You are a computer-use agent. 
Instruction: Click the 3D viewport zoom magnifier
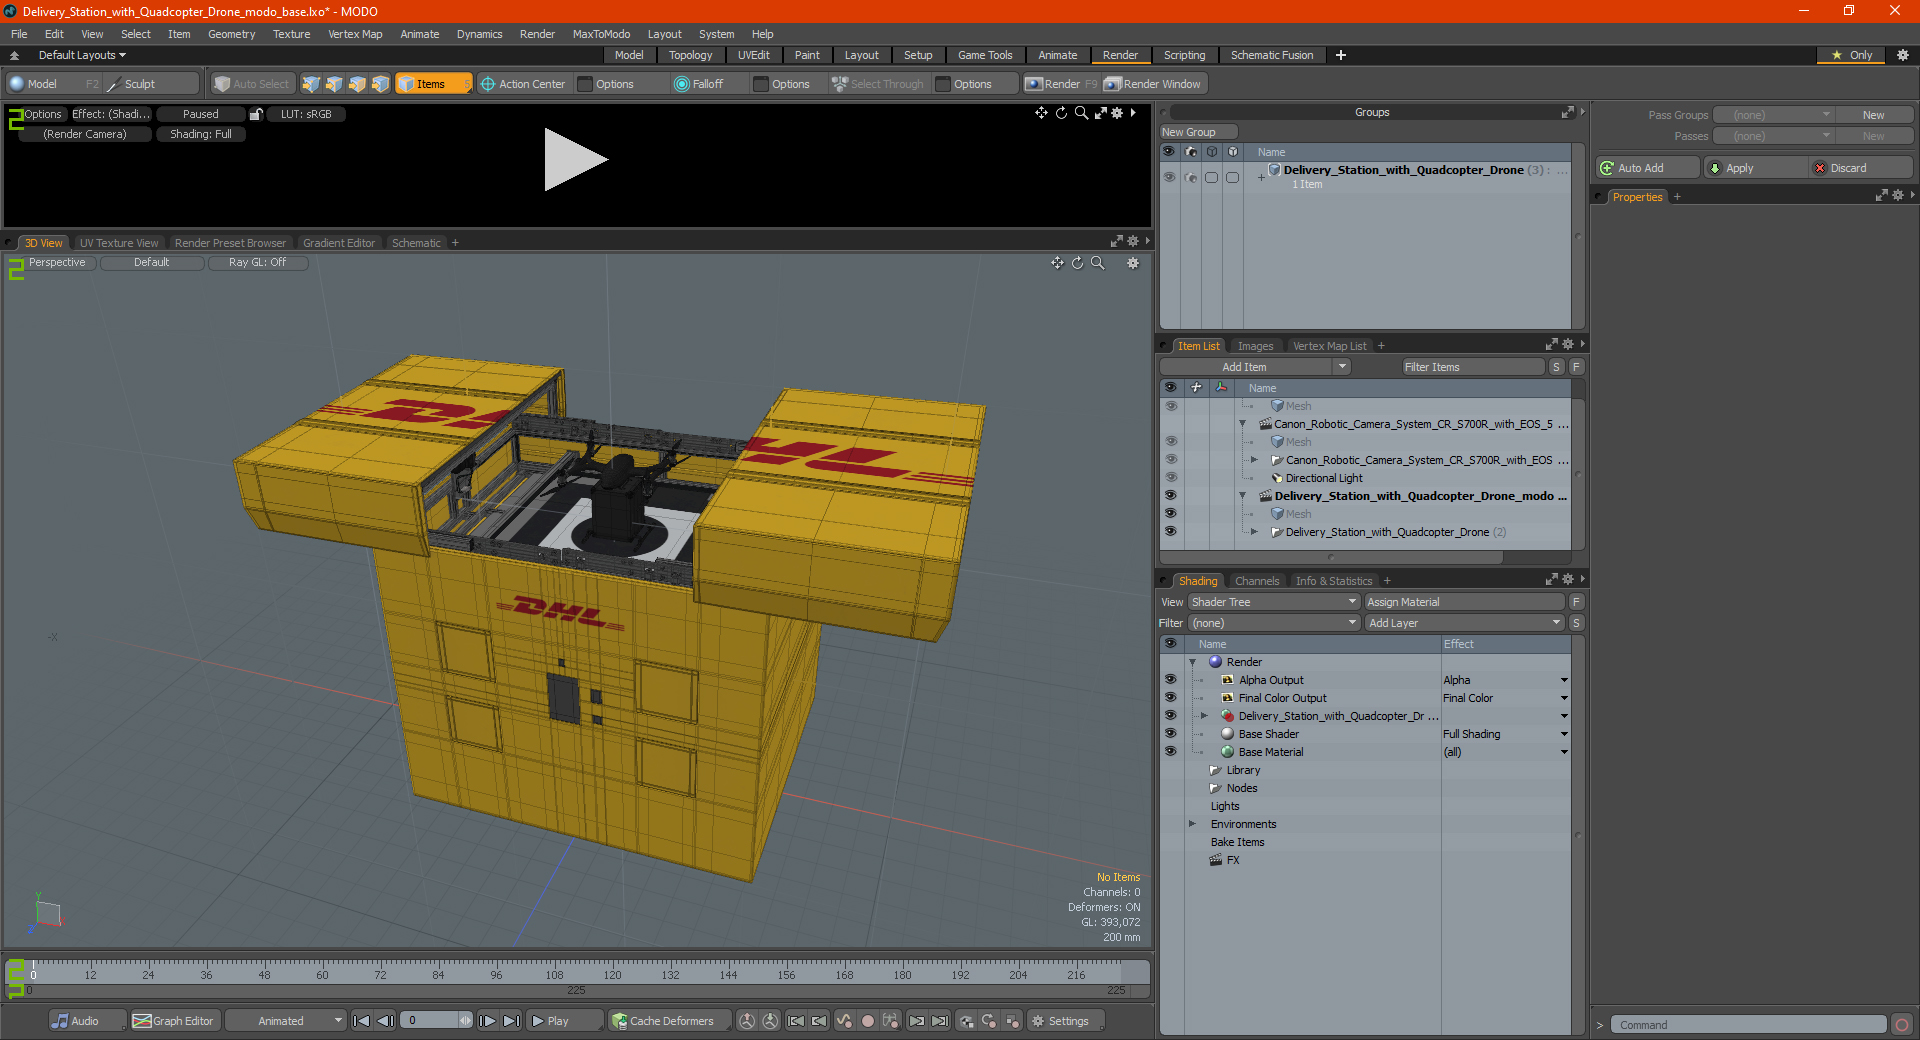point(1097,263)
